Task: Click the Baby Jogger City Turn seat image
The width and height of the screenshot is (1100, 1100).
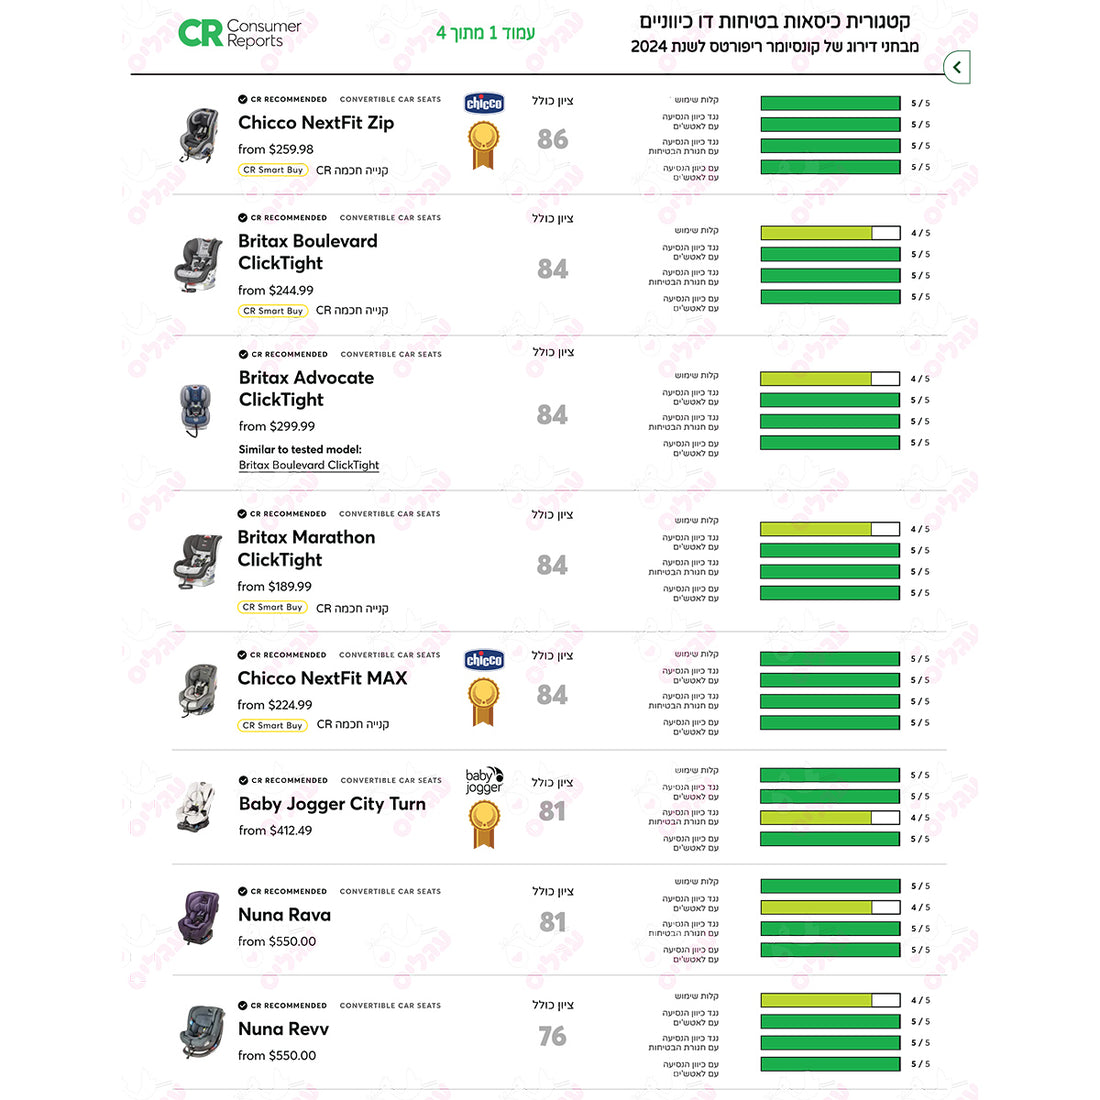Action: pyautogui.click(x=196, y=807)
